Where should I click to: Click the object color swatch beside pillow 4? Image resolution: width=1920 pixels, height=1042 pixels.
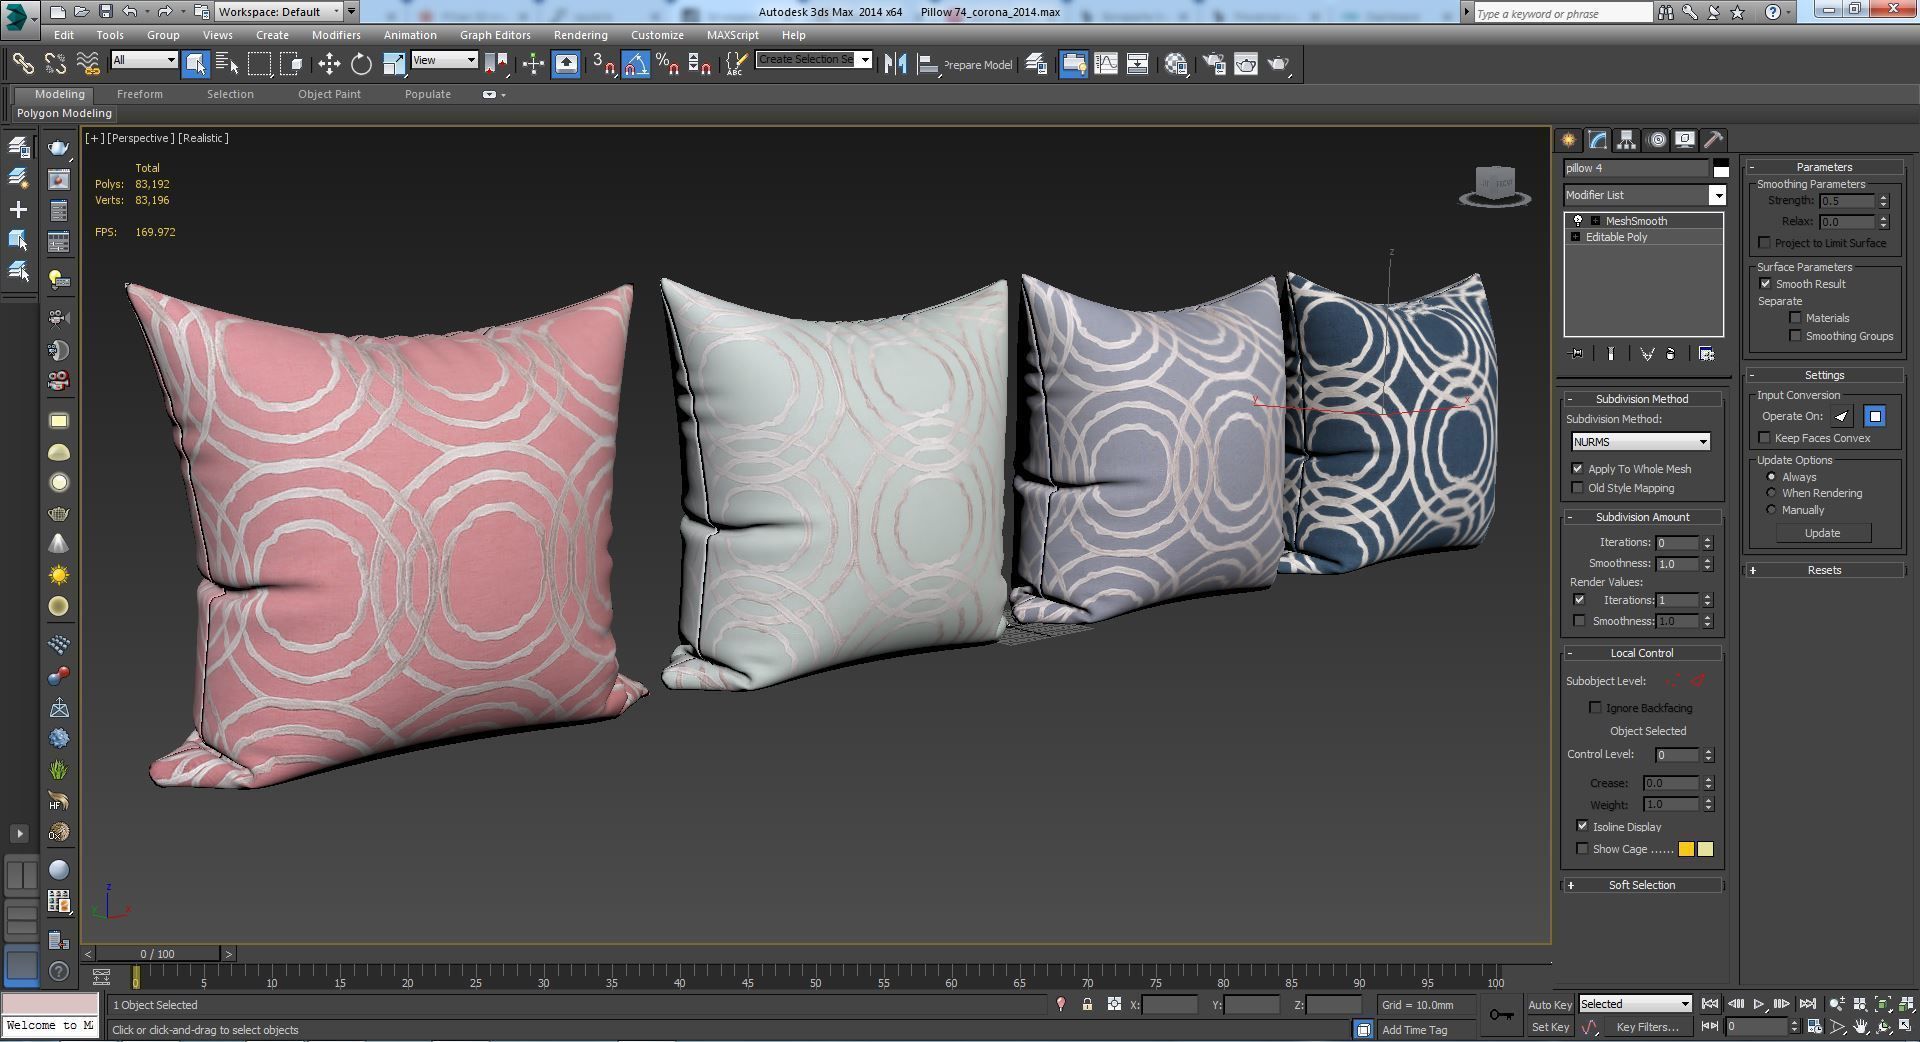click(1720, 168)
